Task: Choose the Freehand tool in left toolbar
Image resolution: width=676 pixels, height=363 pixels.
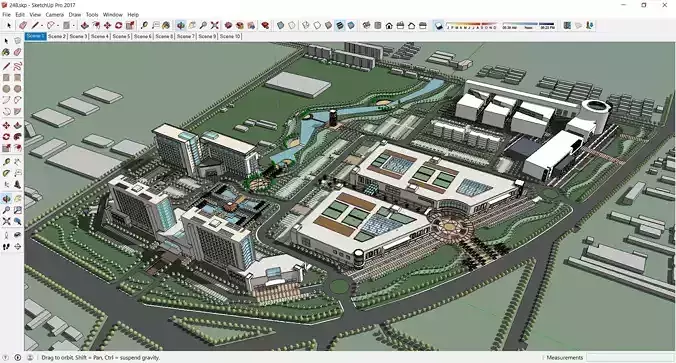Action: 17,66
